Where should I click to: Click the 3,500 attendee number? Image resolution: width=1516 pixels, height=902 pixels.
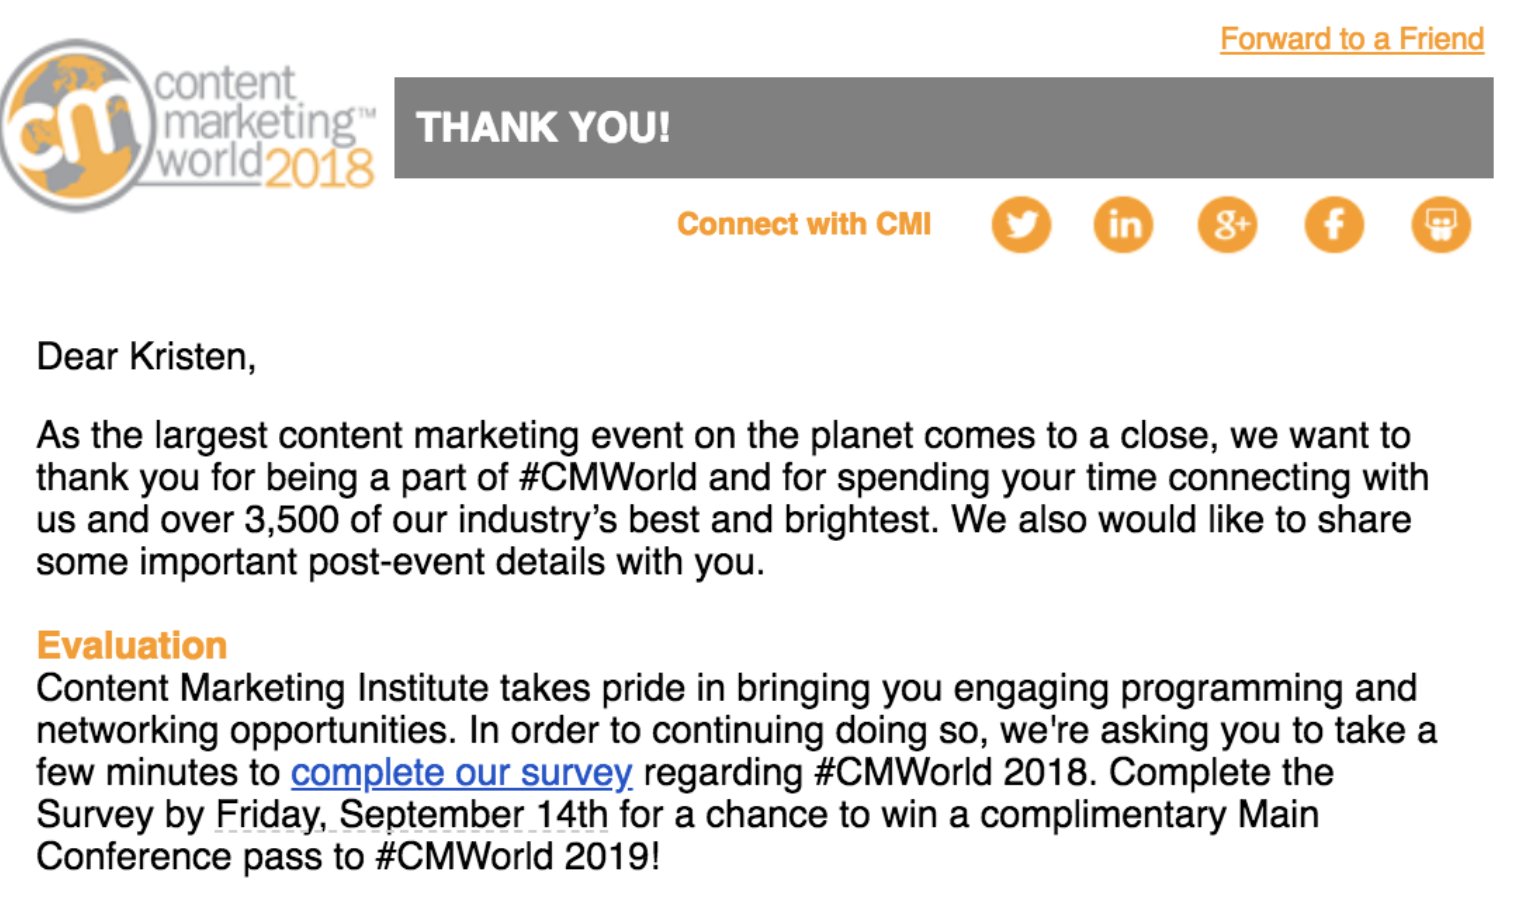pos(292,519)
